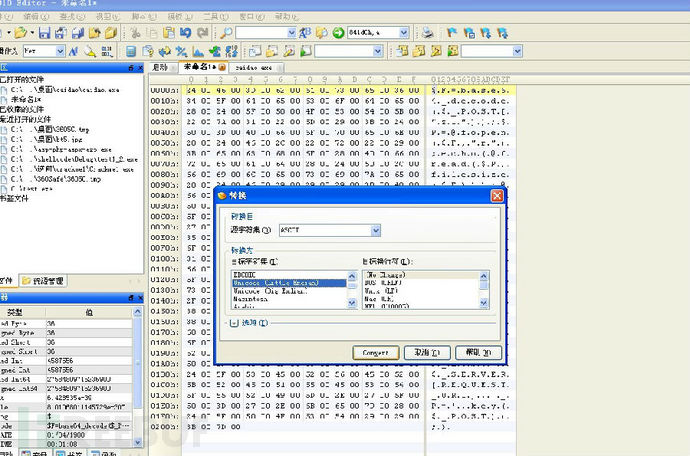Open the address format dropdown in toolbar
This screenshot has width=690, height=456.
click(x=403, y=33)
